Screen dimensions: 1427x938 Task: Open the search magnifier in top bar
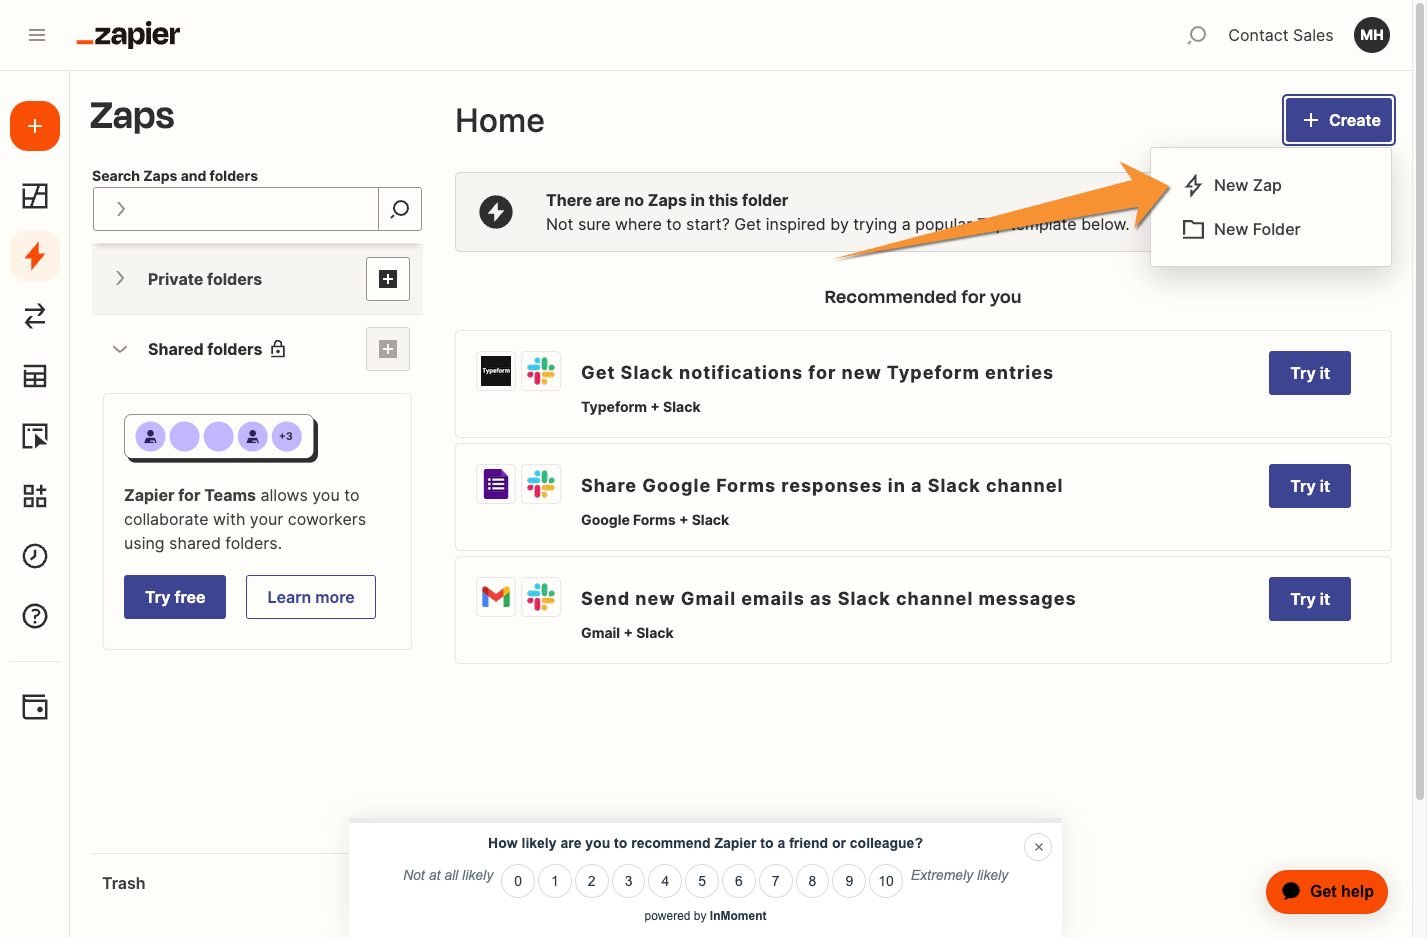tap(1196, 35)
